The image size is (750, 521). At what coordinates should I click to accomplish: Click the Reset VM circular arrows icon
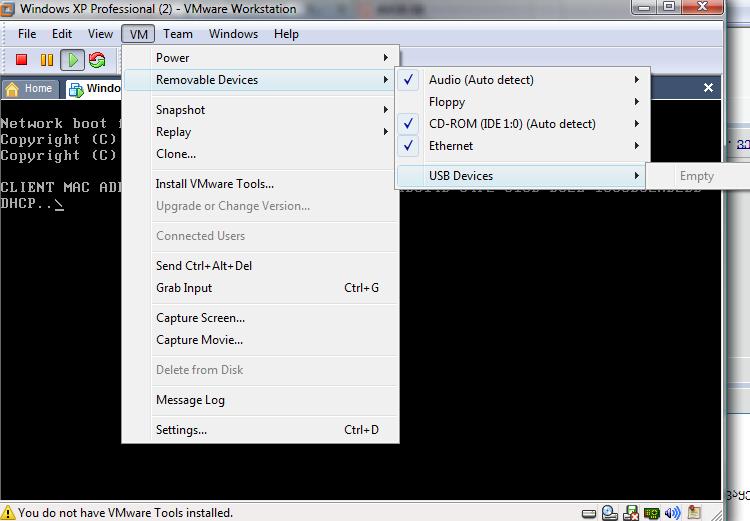97,60
